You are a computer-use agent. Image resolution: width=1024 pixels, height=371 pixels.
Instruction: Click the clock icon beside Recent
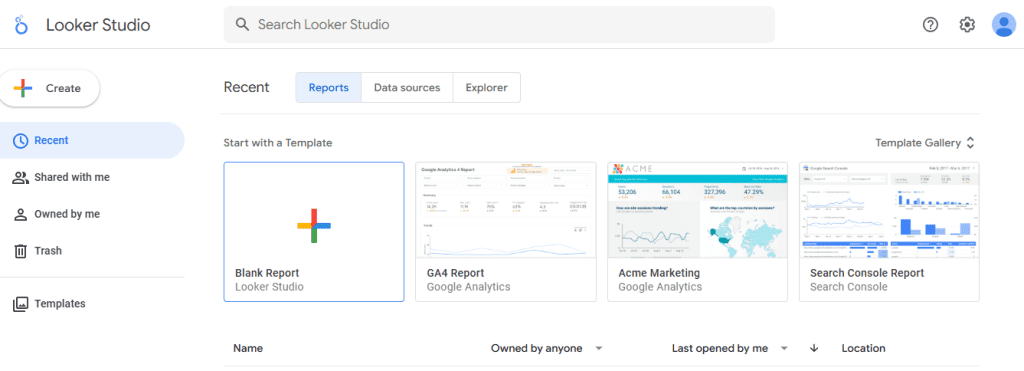click(x=21, y=140)
